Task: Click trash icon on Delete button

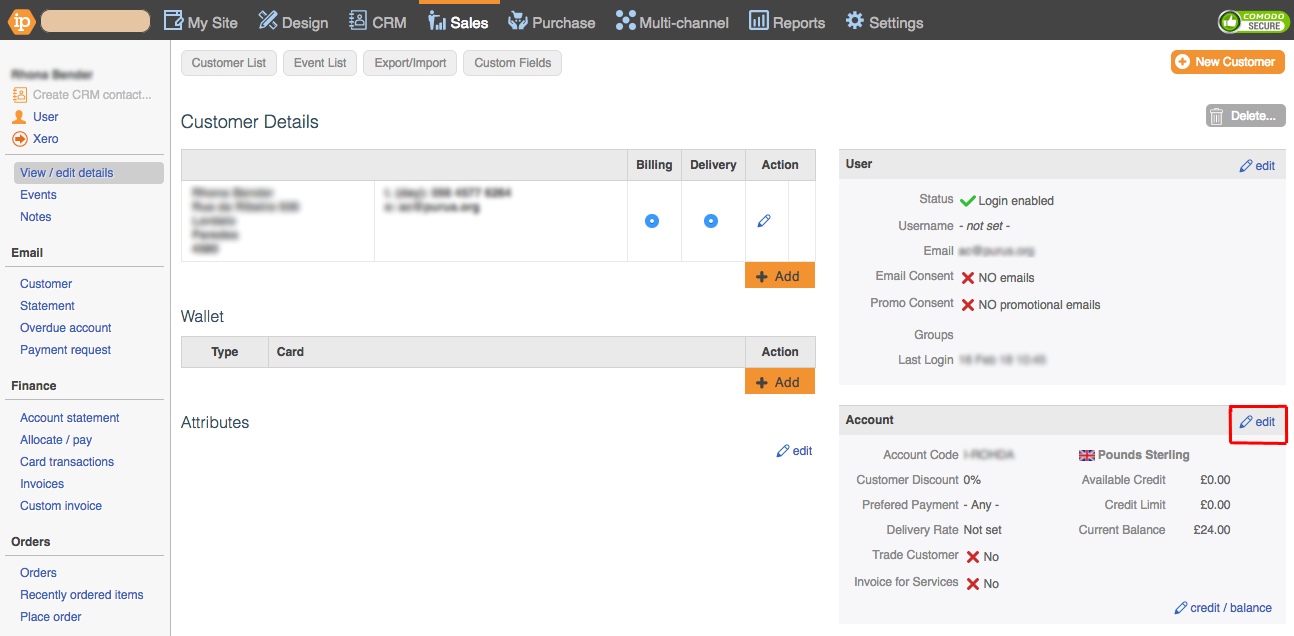Action: (x=1217, y=116)
